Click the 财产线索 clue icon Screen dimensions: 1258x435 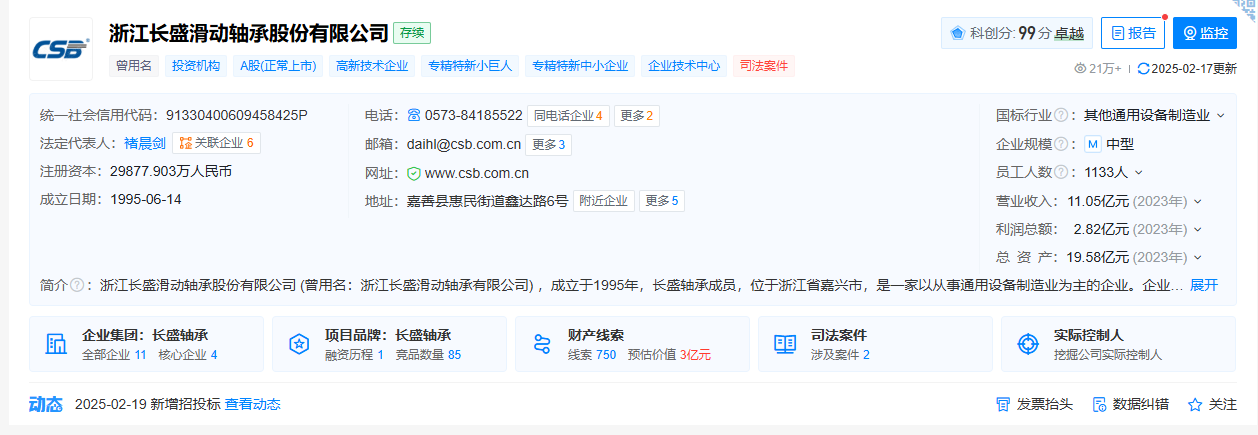click(542, 344)
